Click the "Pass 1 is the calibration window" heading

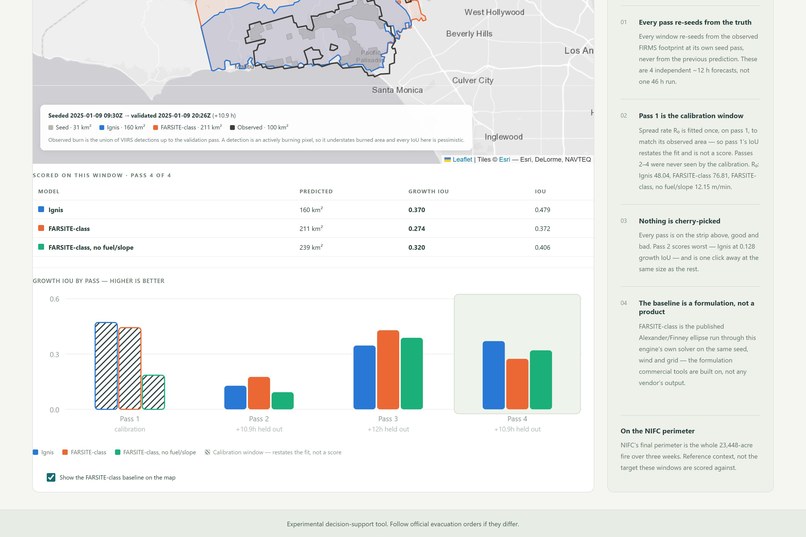click(x=691, y=116)
